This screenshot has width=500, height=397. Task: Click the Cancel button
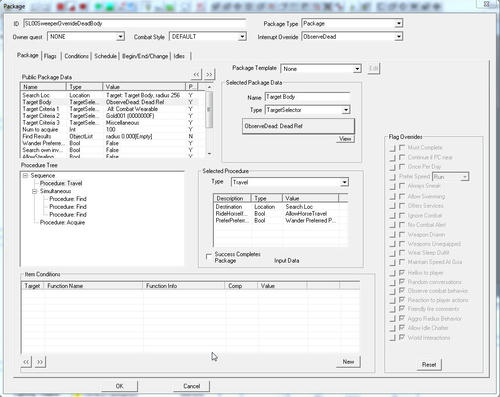click(x=192, y=386)
